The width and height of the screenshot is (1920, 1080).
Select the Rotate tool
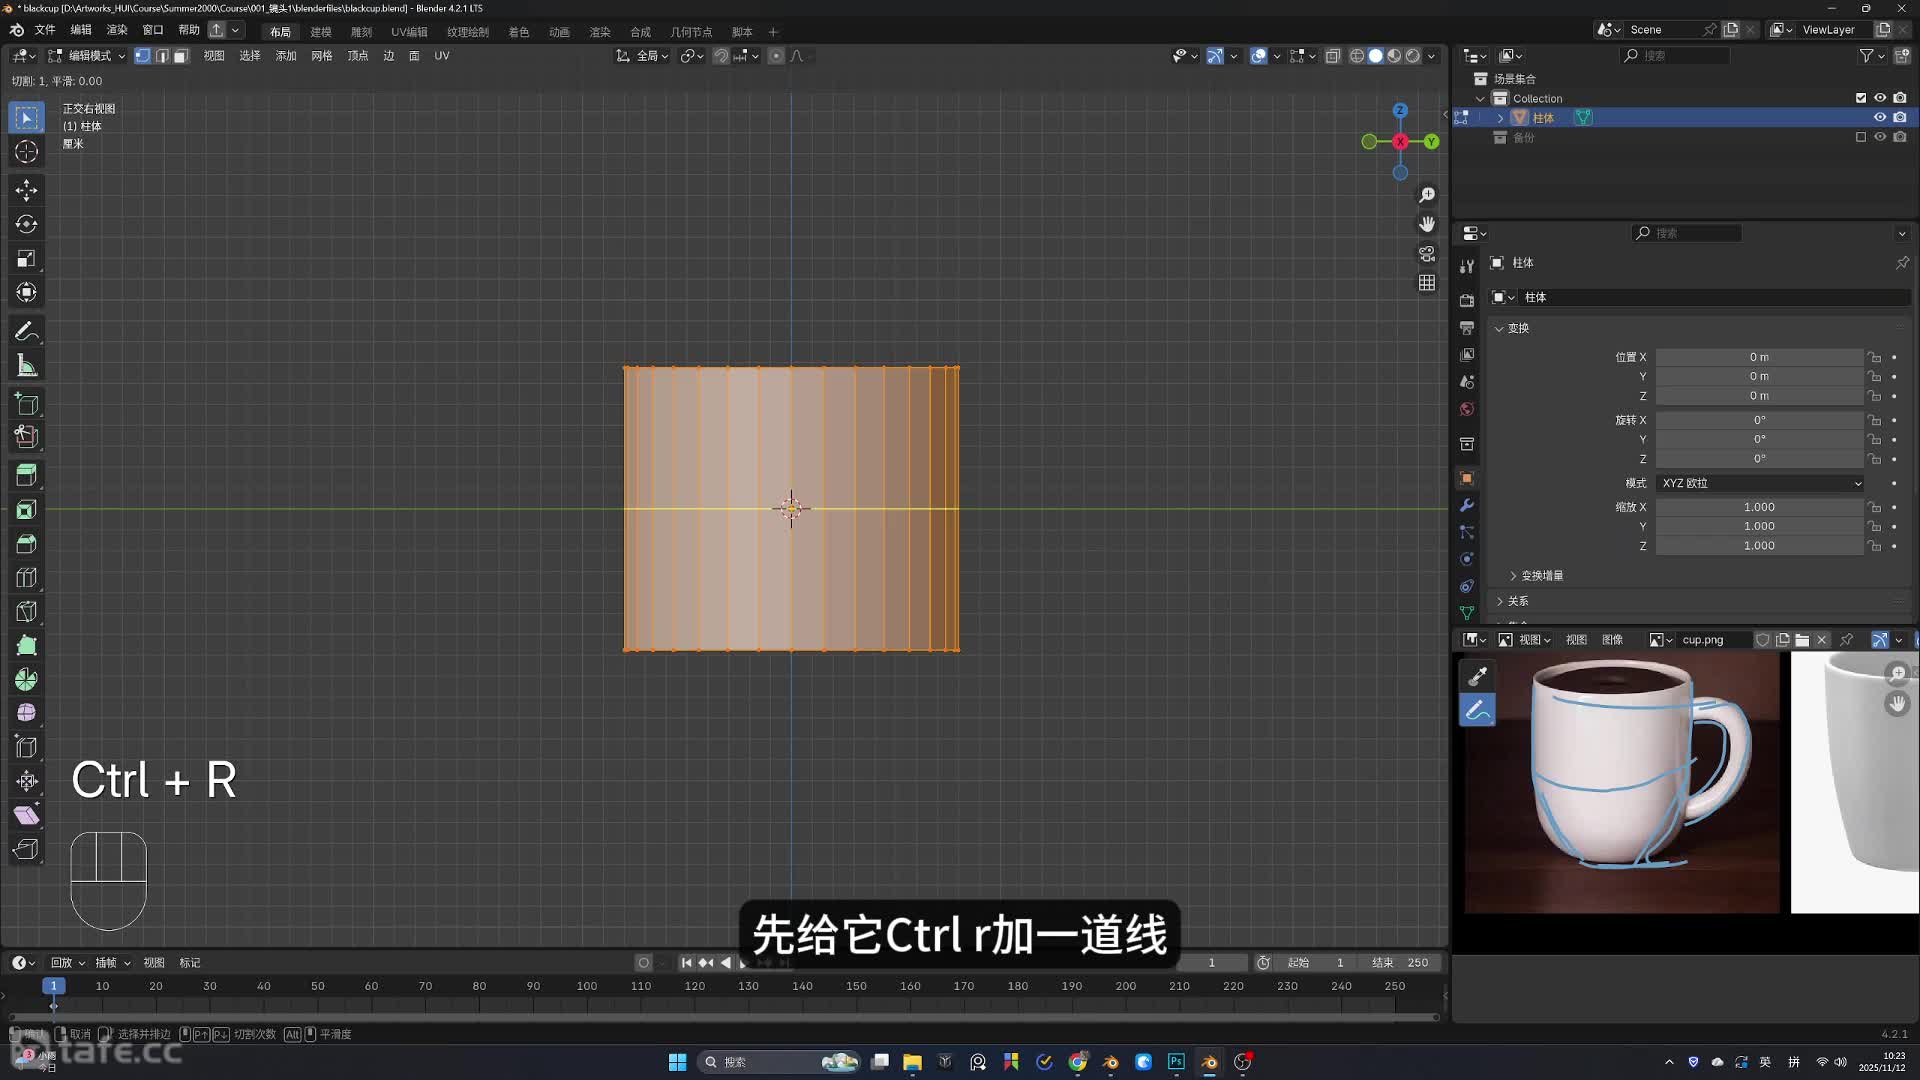pyautogui.click(x=27, y=224)
